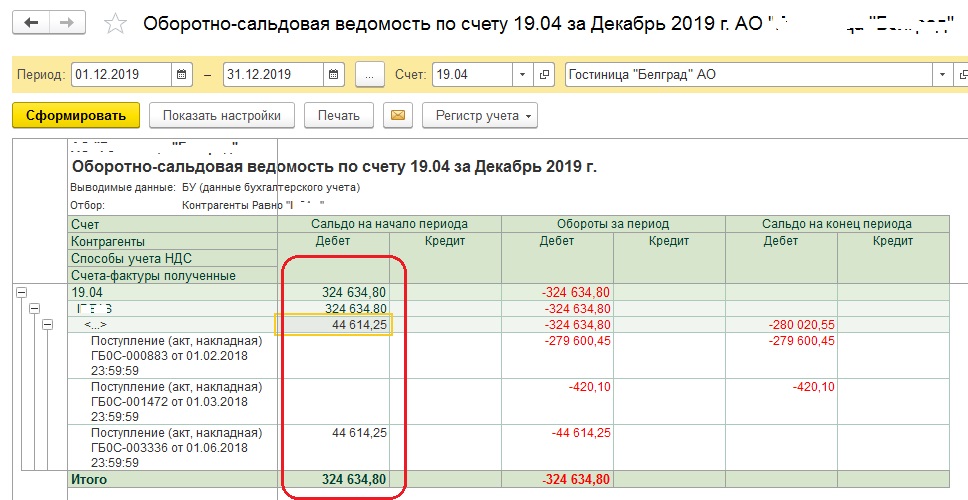Open period selection ellipsis button

(370, 75)
